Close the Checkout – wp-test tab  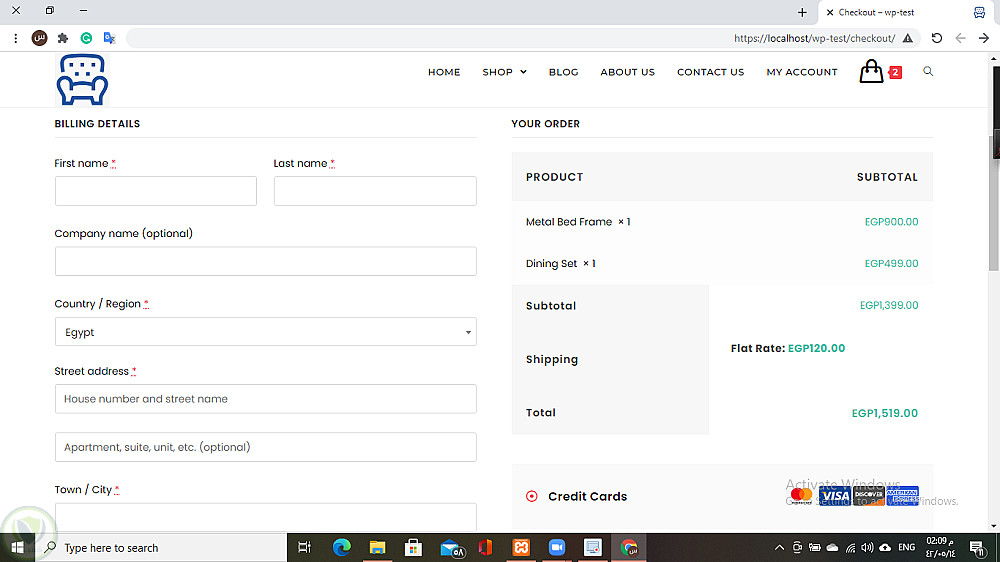tap(830, 12)
